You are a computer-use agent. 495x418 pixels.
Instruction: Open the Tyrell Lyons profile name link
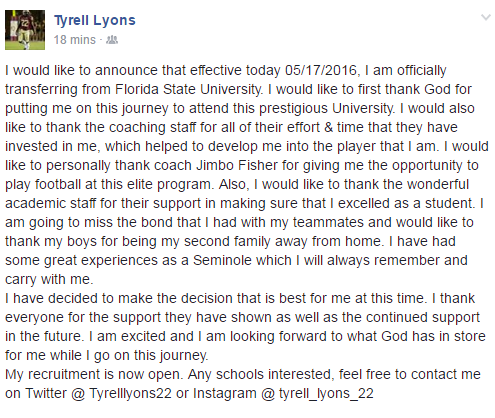point(95,20)
